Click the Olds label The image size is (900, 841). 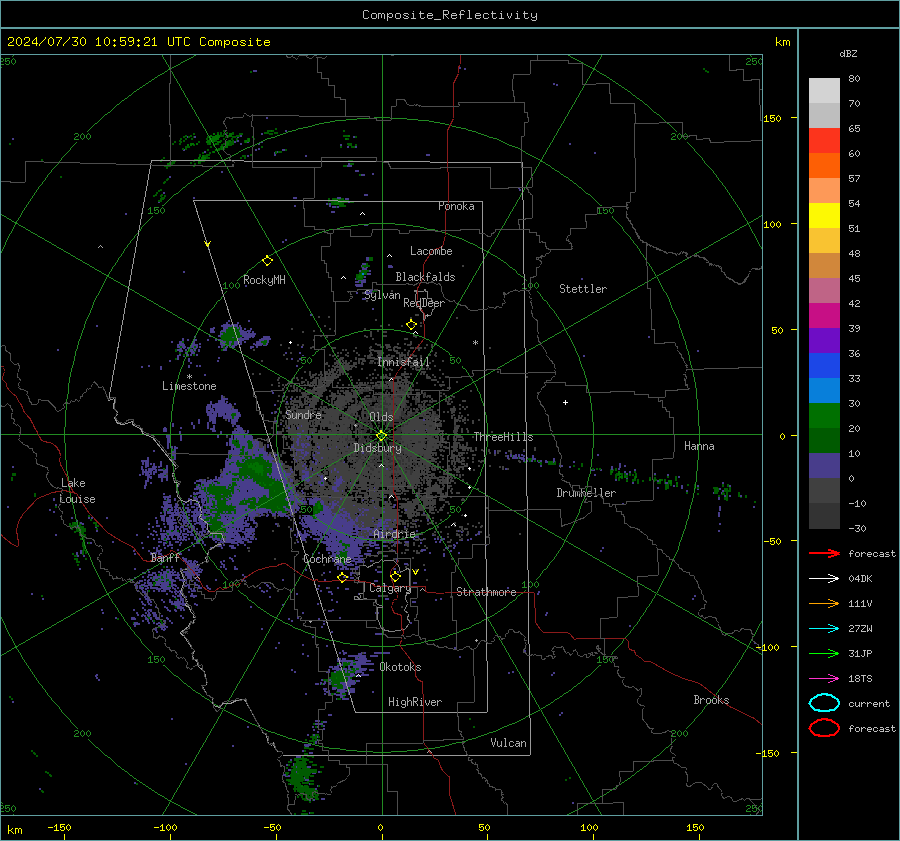[x=381, y=417]
